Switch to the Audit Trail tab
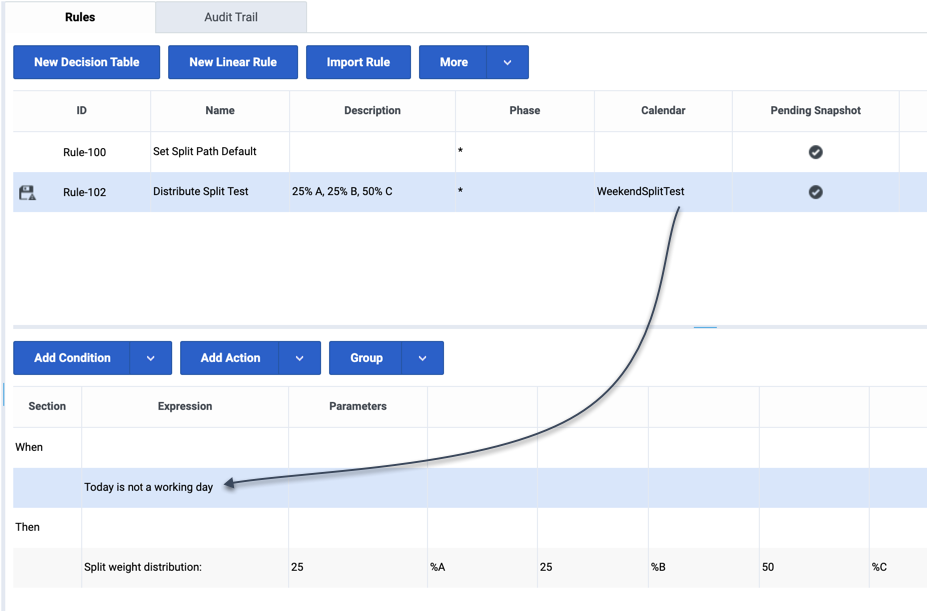 click(231, 17)
